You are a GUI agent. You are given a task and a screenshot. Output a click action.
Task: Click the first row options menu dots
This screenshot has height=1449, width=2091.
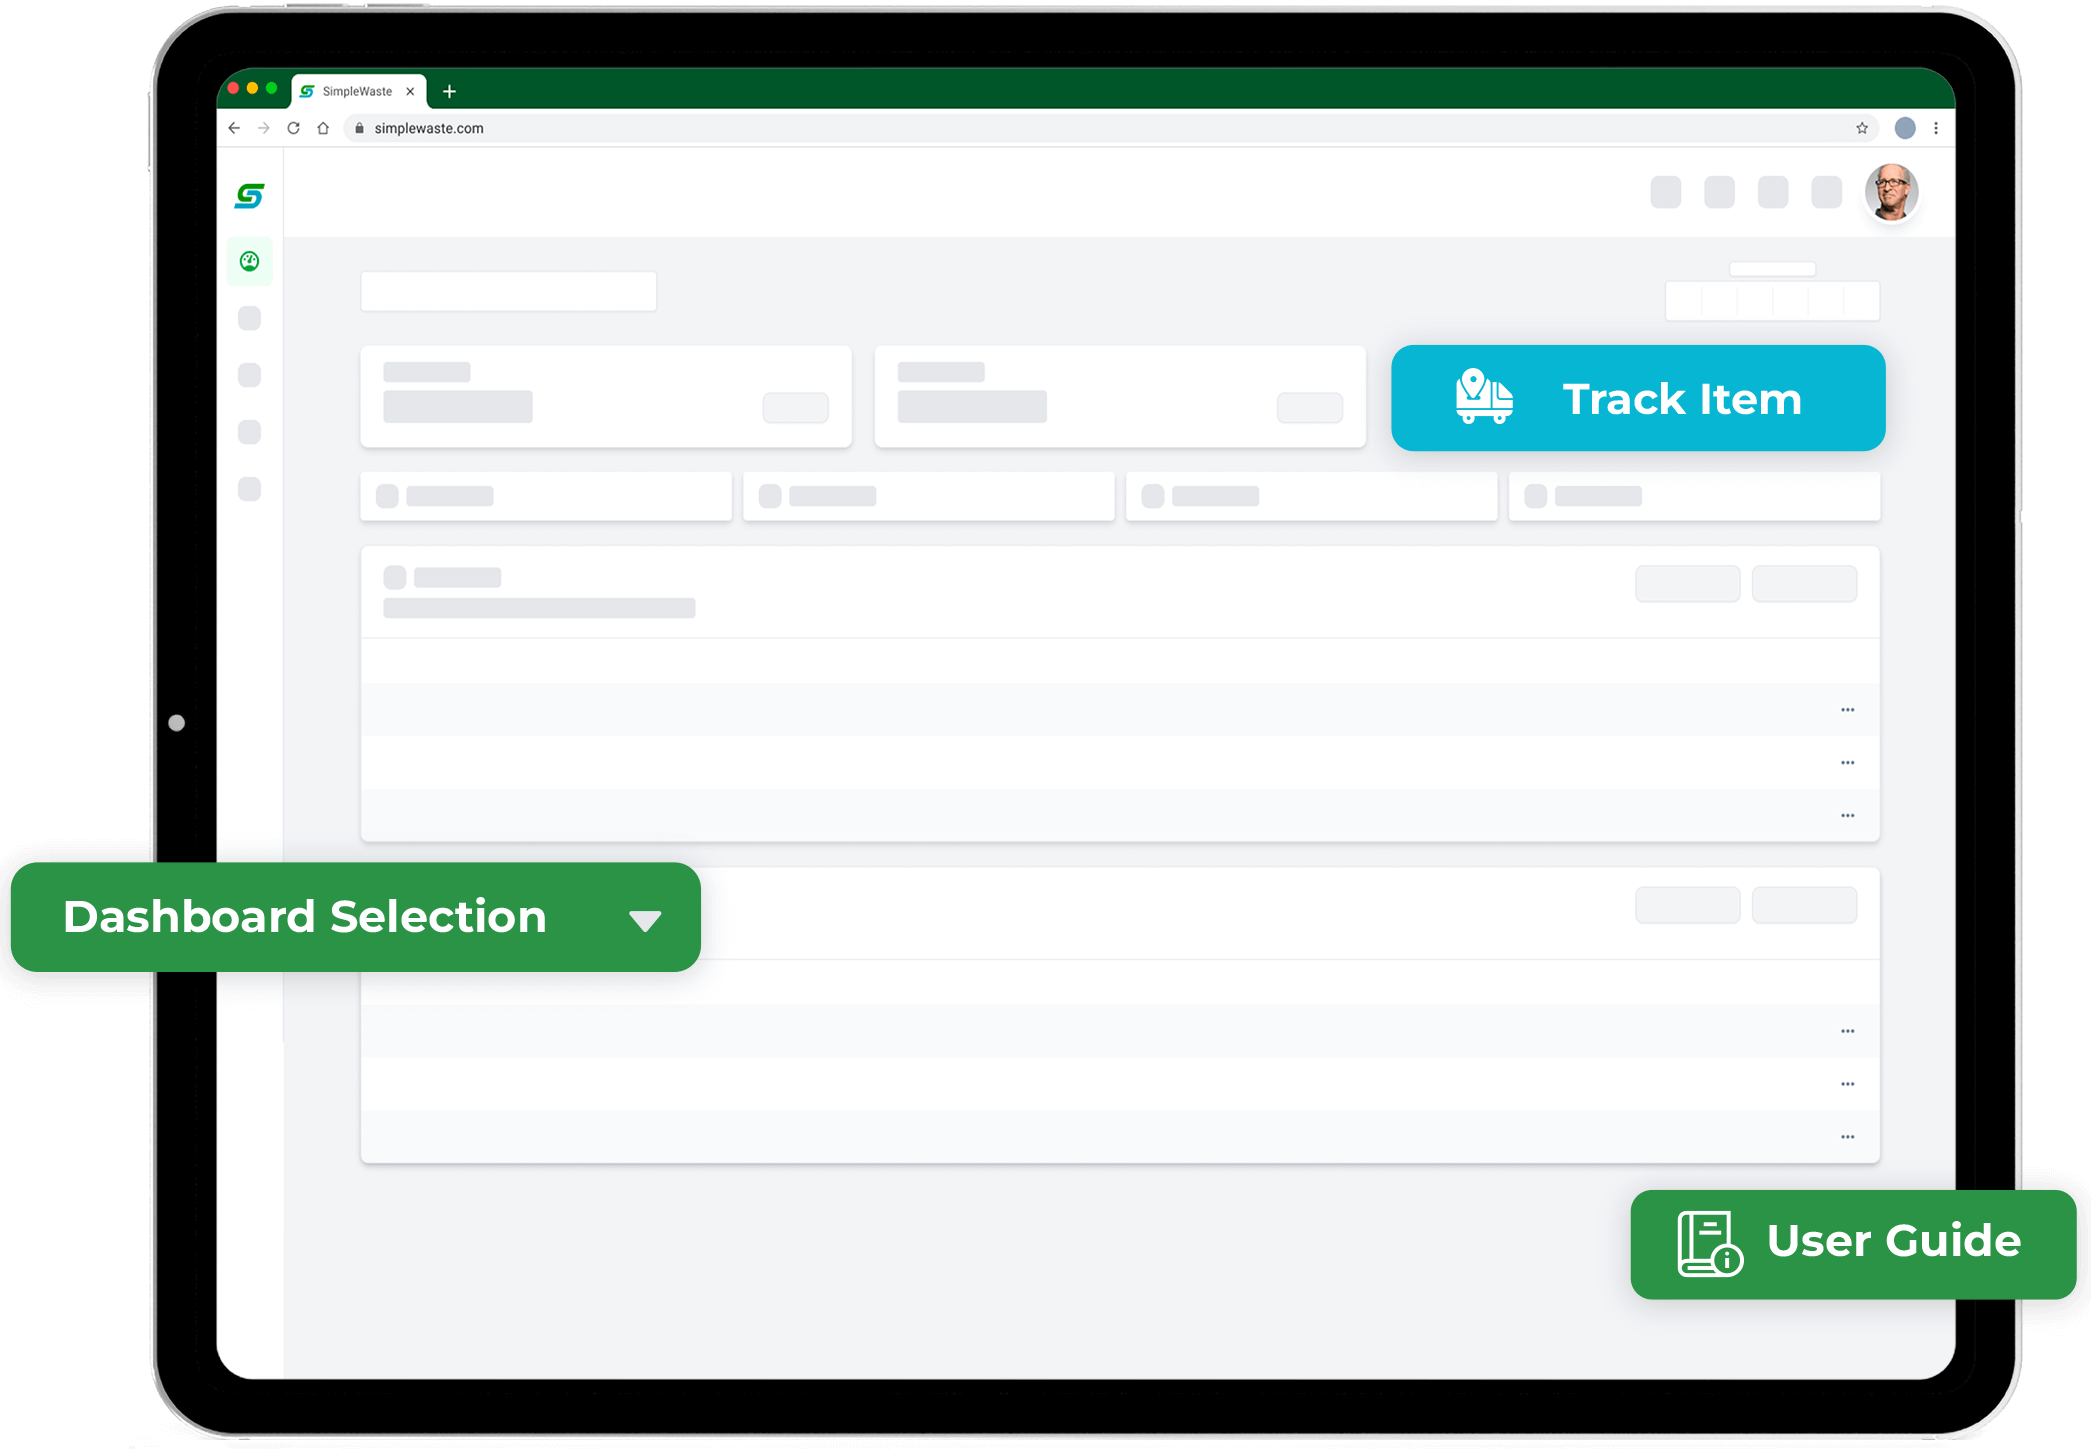(x=1846, y=710)
